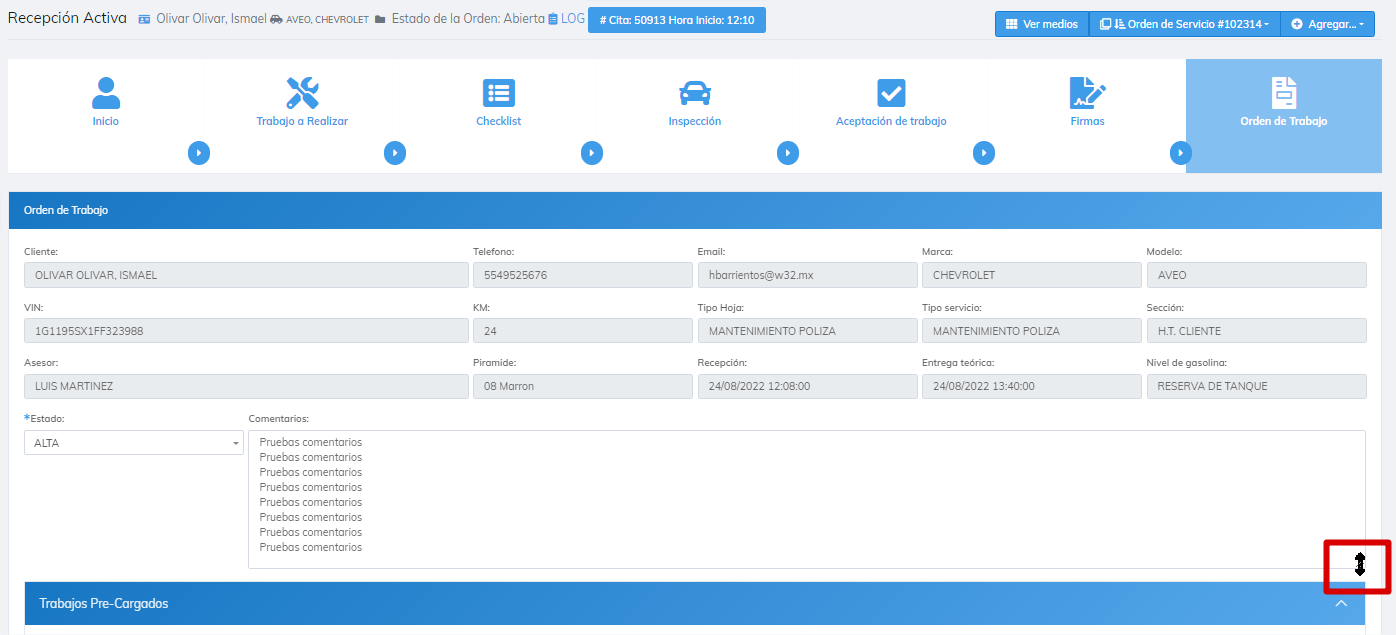Viewport: 1396px width, 635px height.
Task: Click the Sección field H.T. CLIENTE
Action: (1256, 330)
